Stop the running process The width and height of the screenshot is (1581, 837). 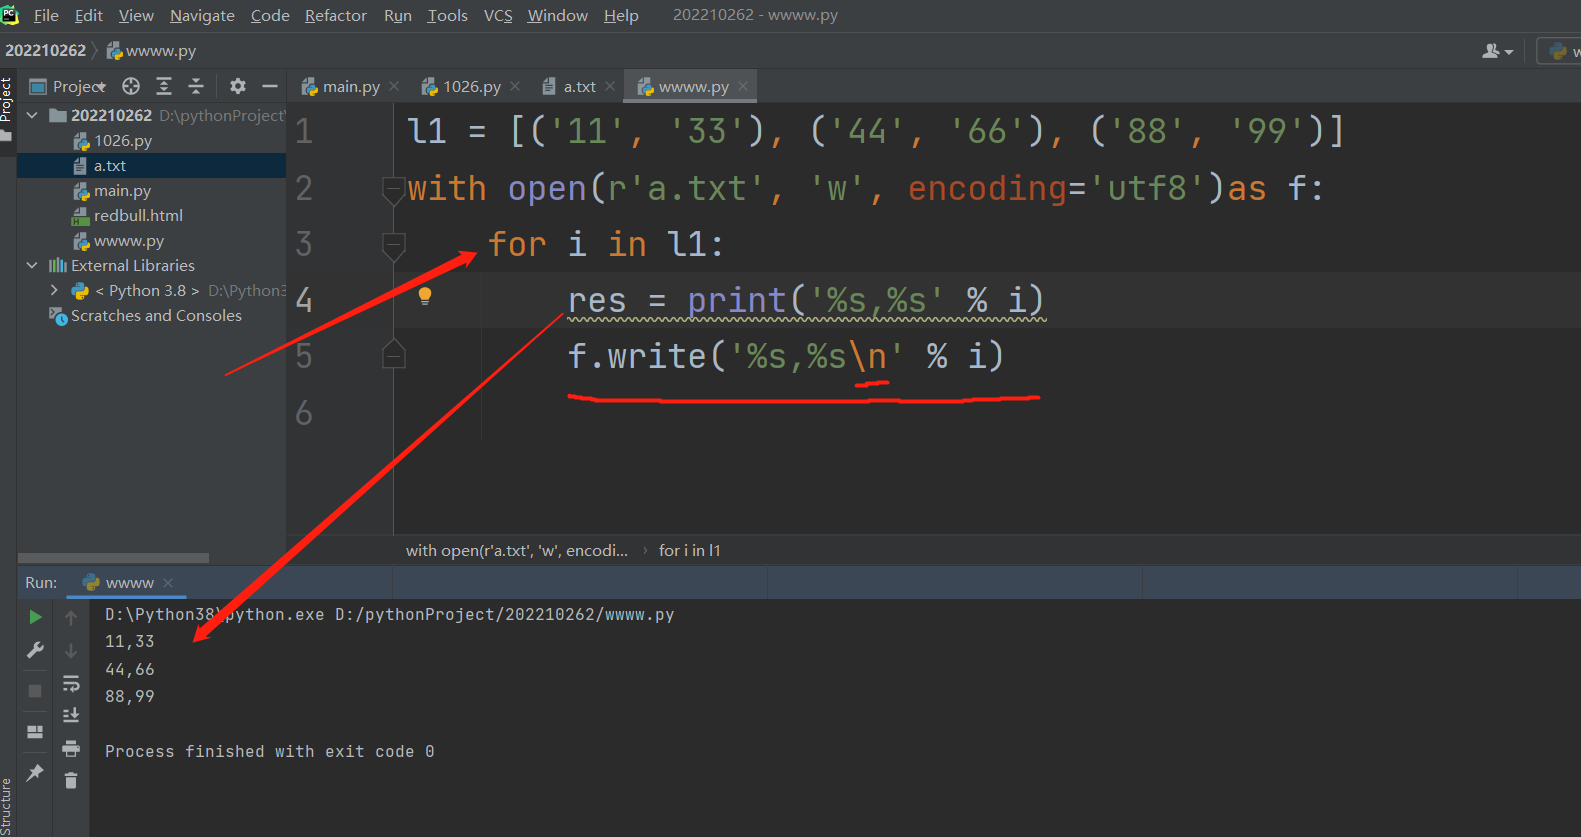pos(36,691)
